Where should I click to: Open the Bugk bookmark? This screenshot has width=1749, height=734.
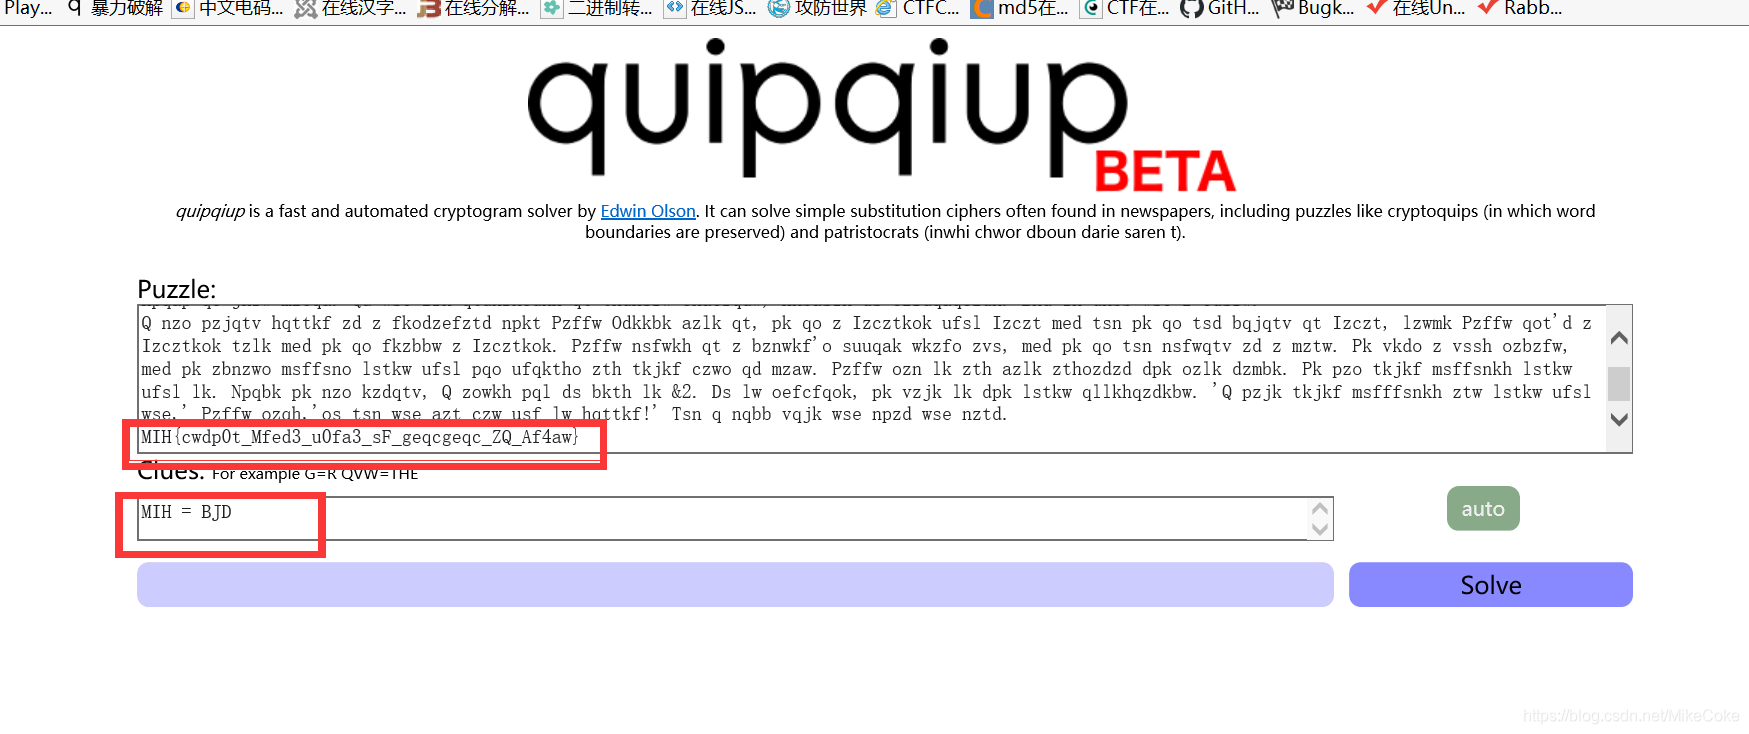(x=1313, y=9)
